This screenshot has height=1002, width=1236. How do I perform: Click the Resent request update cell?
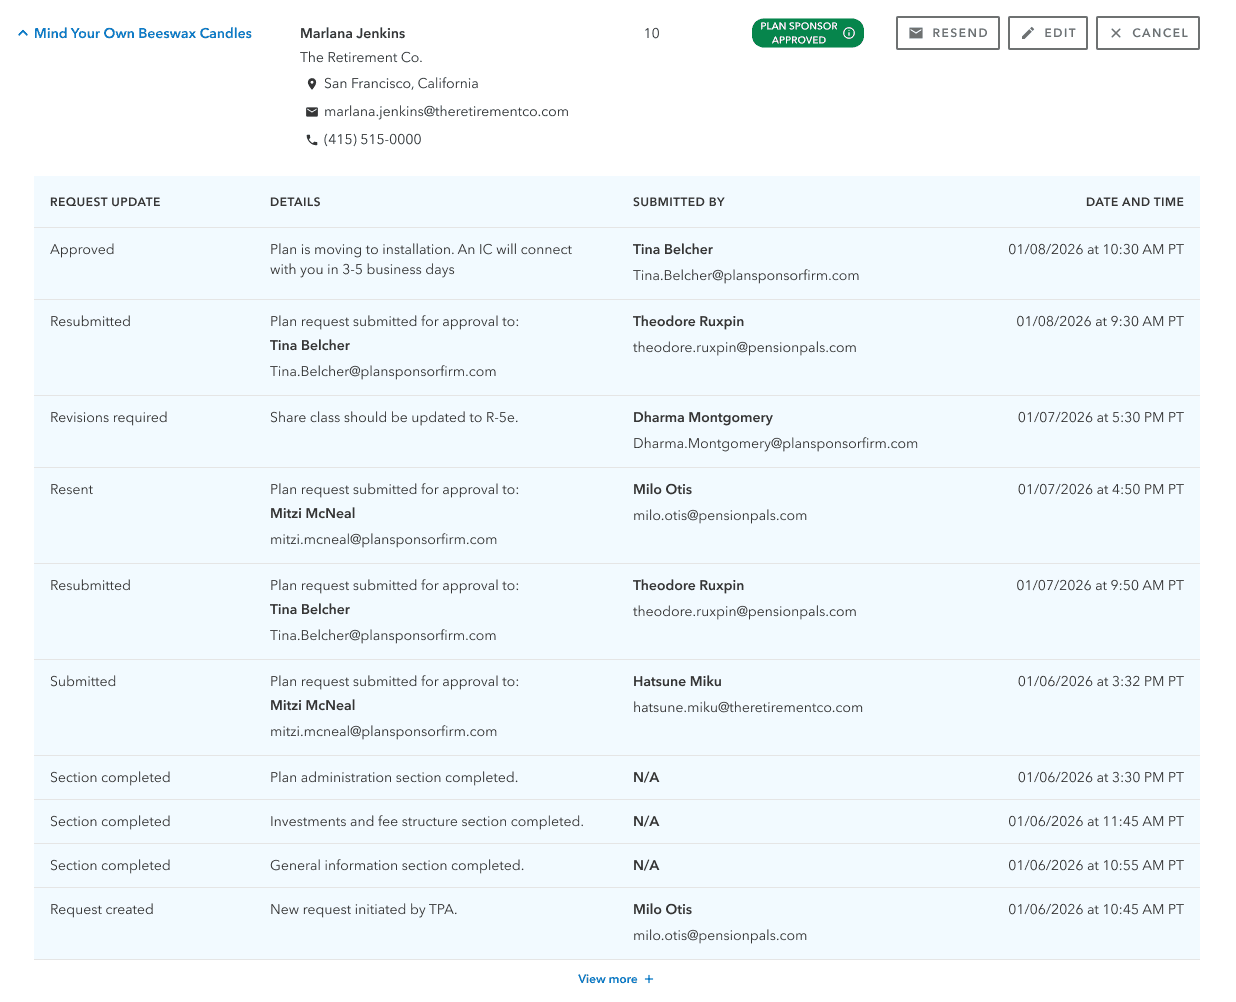click(x=71, y=490)
